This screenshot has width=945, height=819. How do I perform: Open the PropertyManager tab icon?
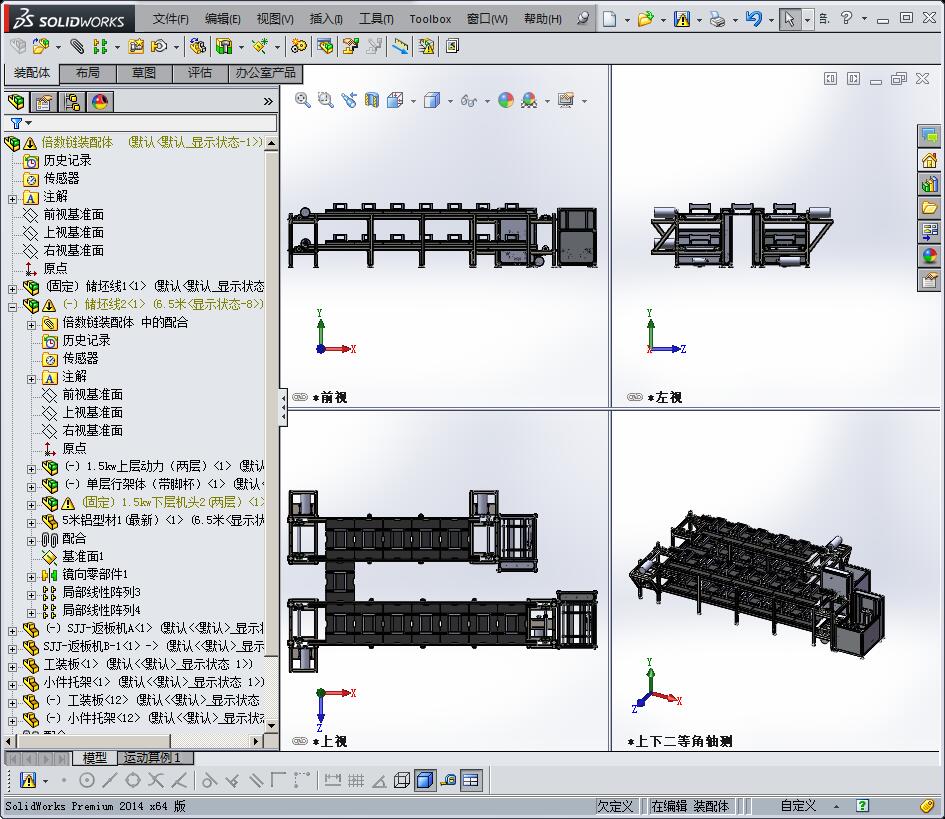(x=44, y=101)
